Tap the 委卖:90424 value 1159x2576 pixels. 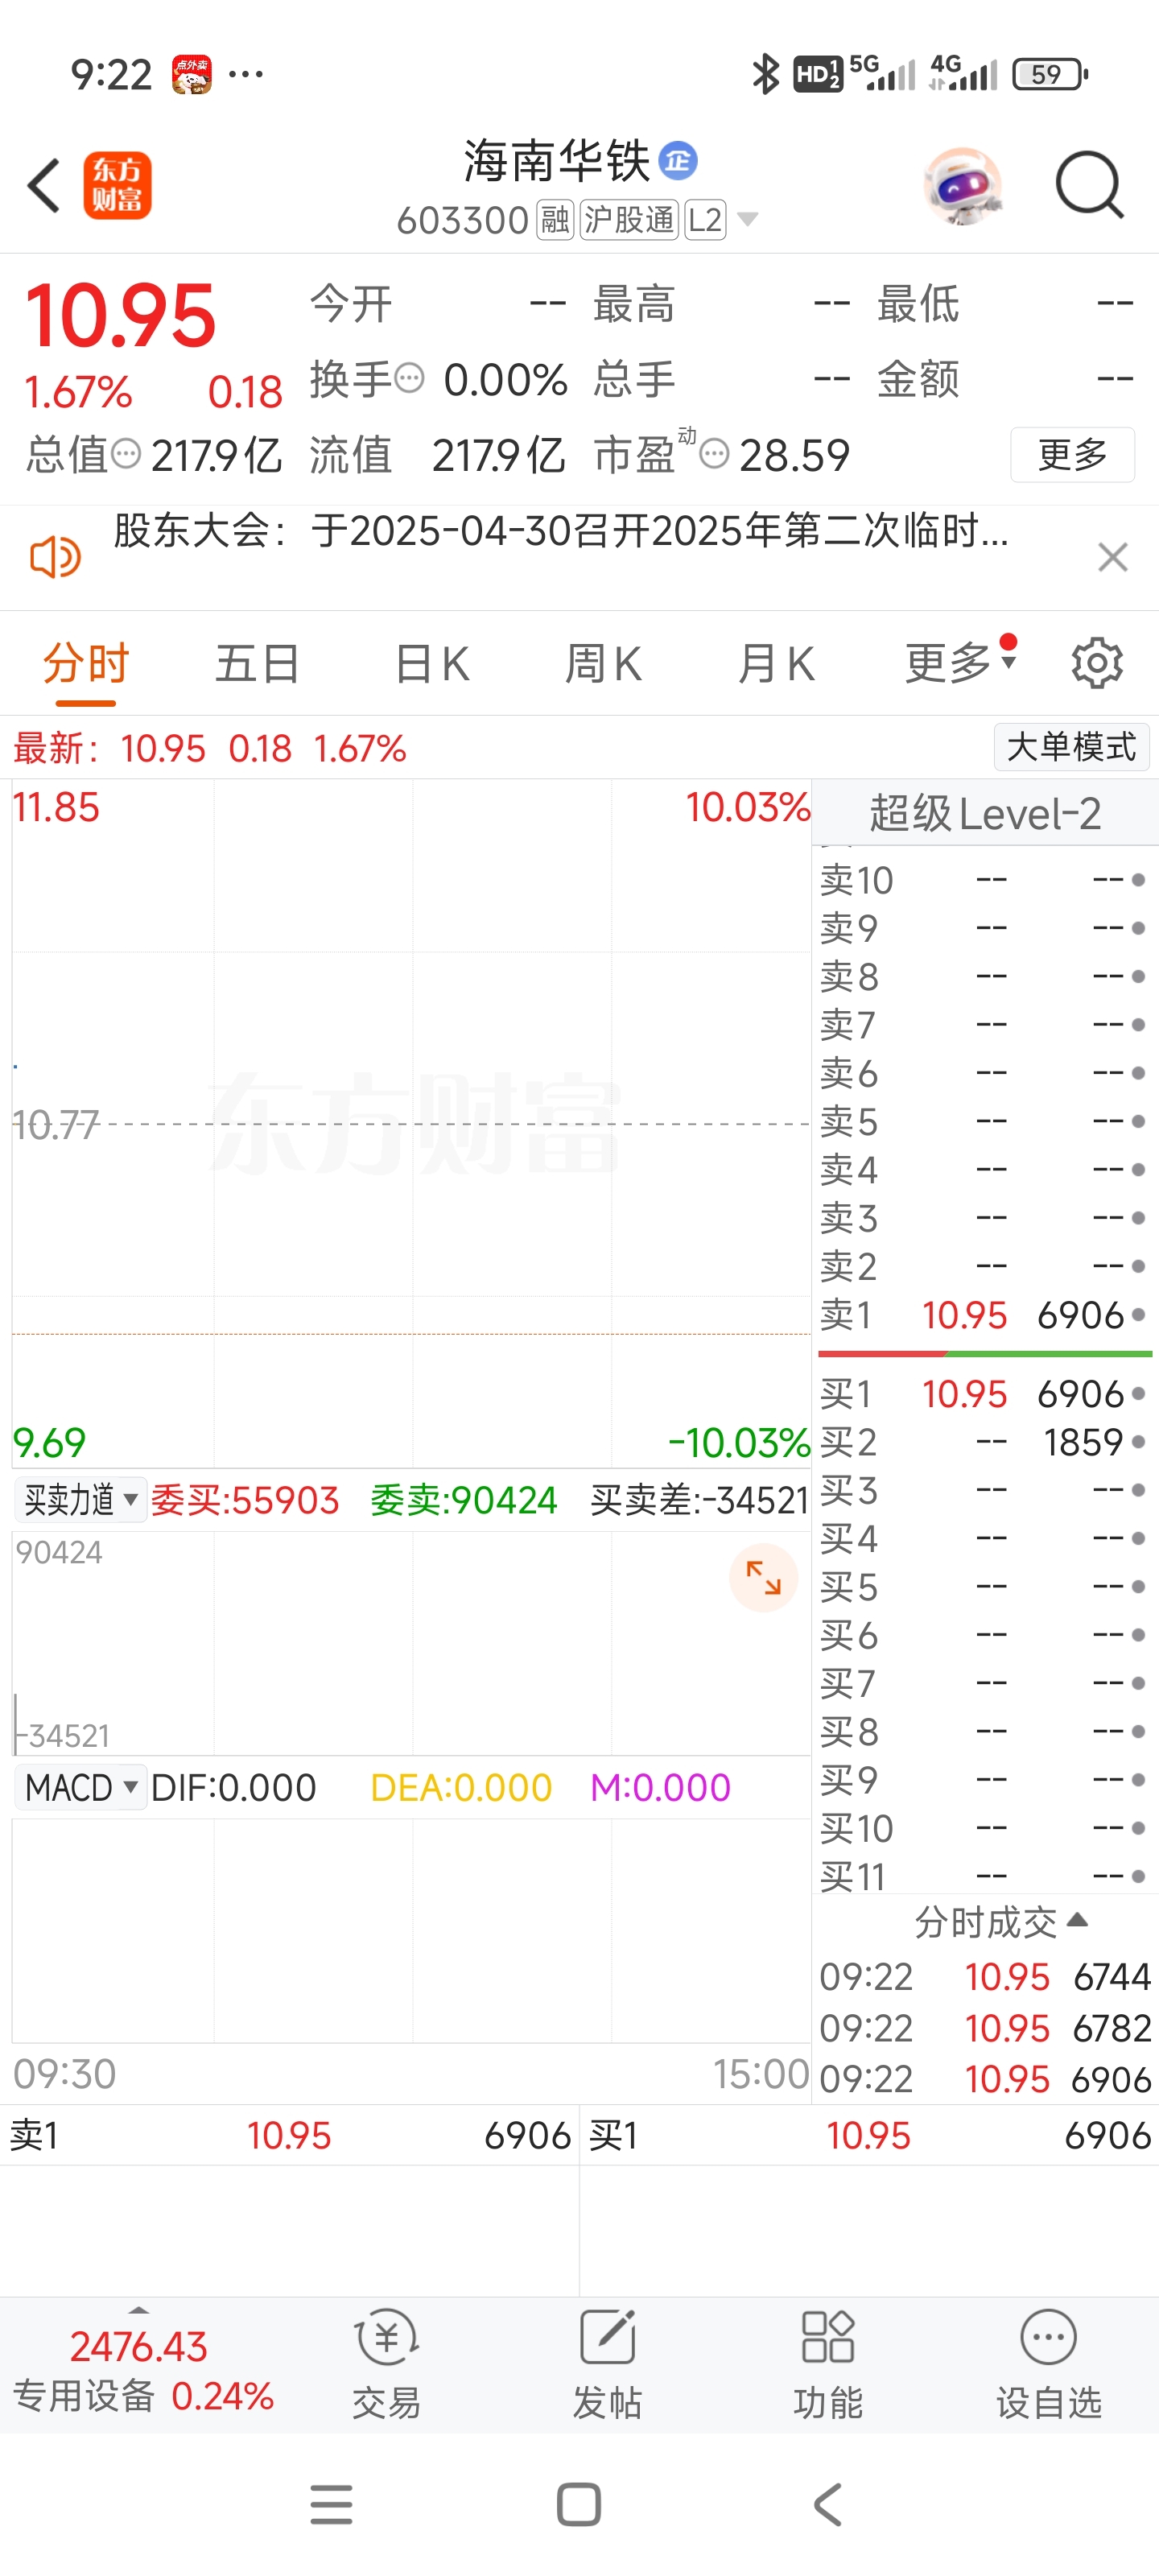[463, 1500]
